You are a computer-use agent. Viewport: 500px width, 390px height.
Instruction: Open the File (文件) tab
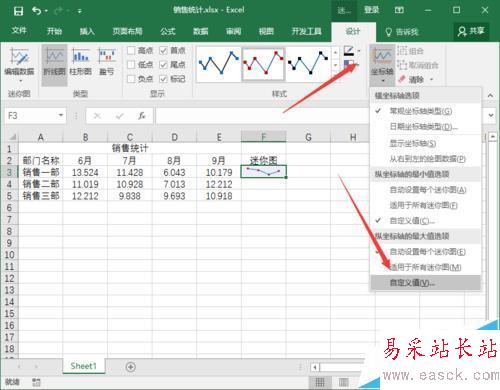pyautogui.click(x=19, y=31)
